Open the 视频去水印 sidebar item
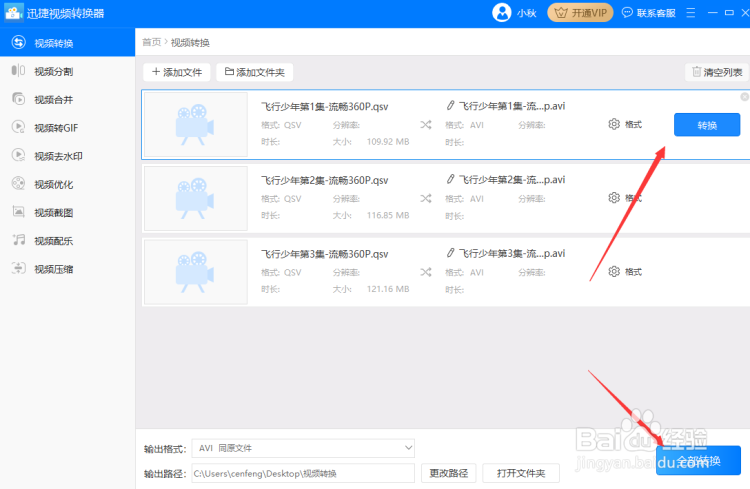The width and height of the screenshot is (750, 489). (67, 156)
